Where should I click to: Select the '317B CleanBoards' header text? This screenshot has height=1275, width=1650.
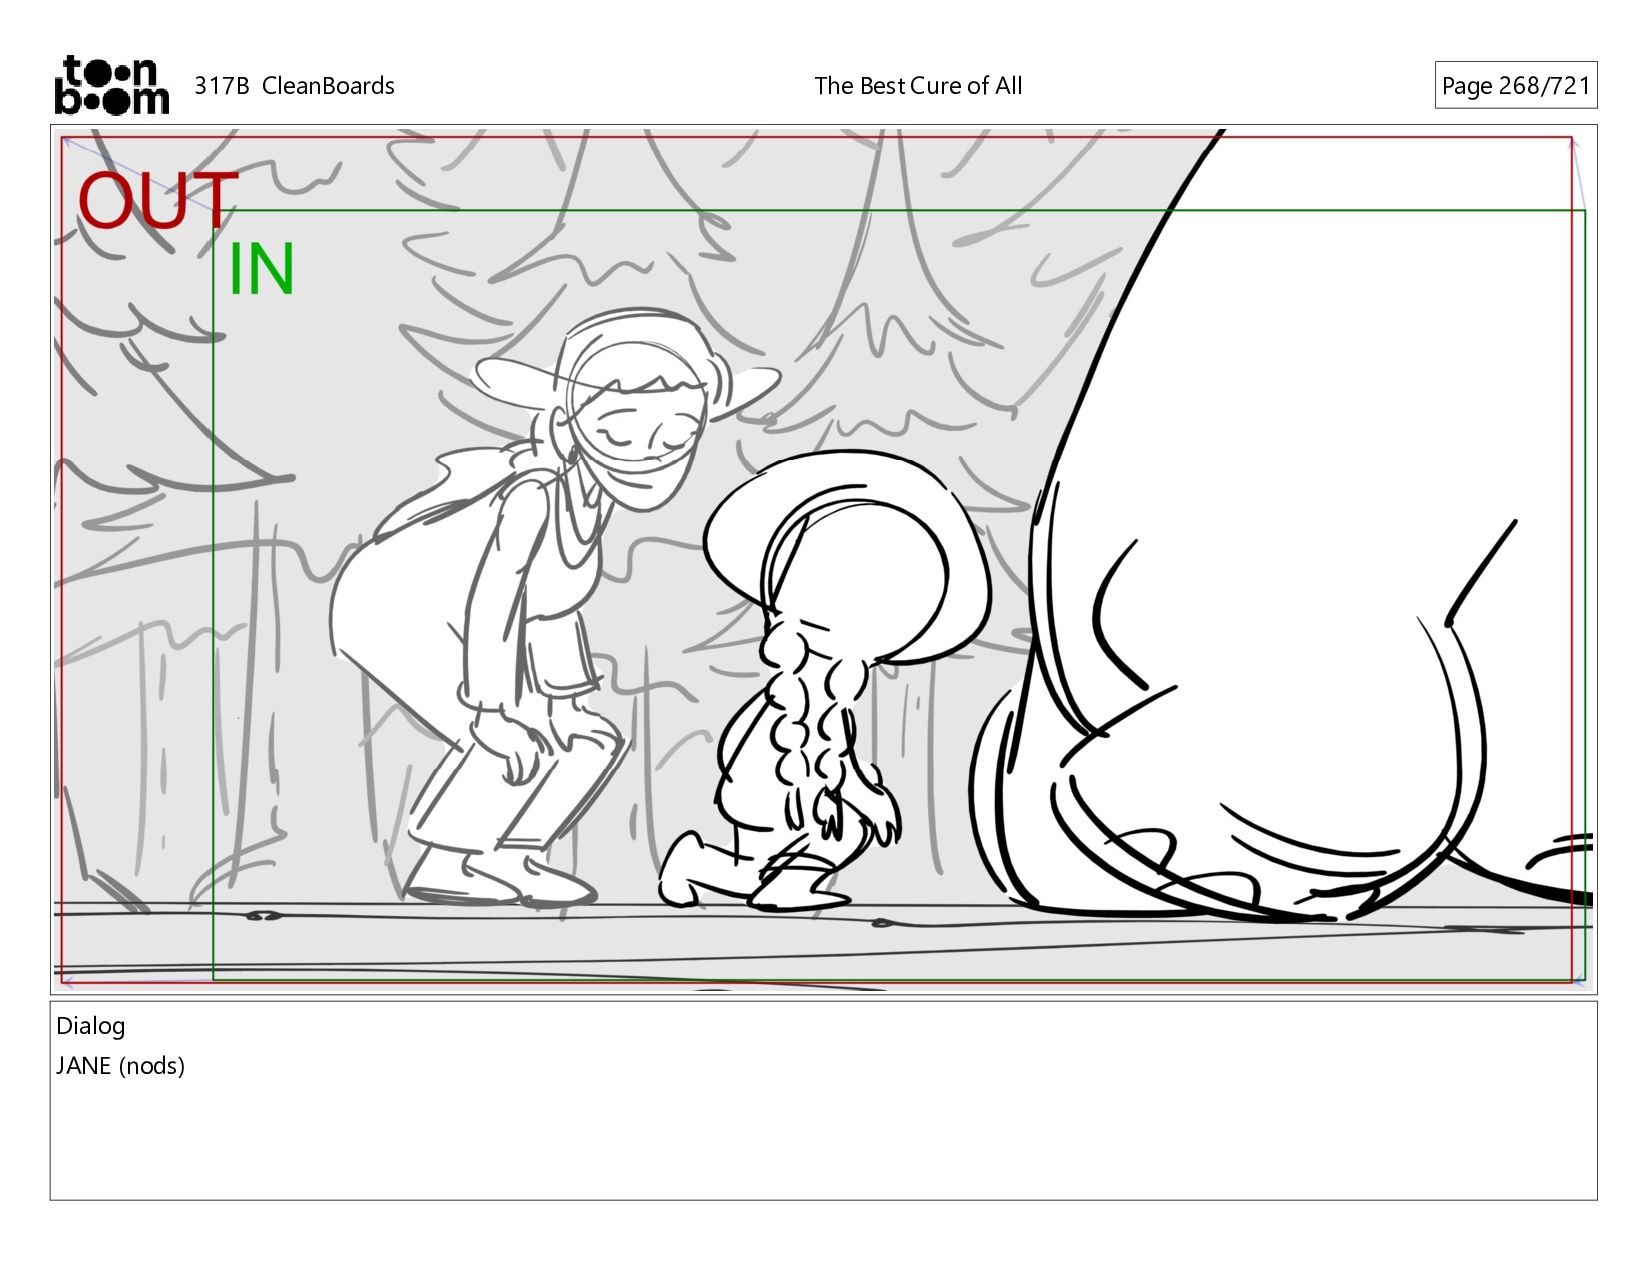294,86
